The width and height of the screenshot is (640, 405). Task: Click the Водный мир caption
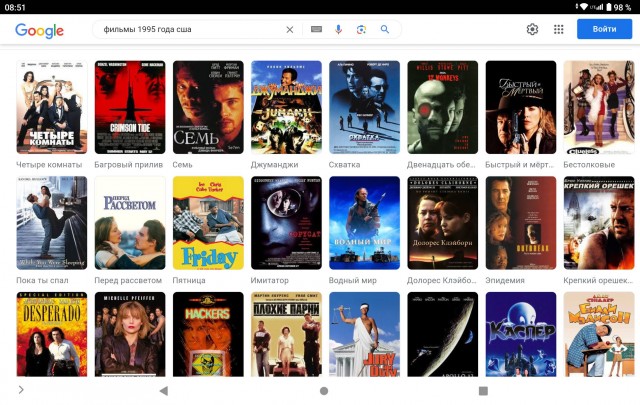click(353, 280)
